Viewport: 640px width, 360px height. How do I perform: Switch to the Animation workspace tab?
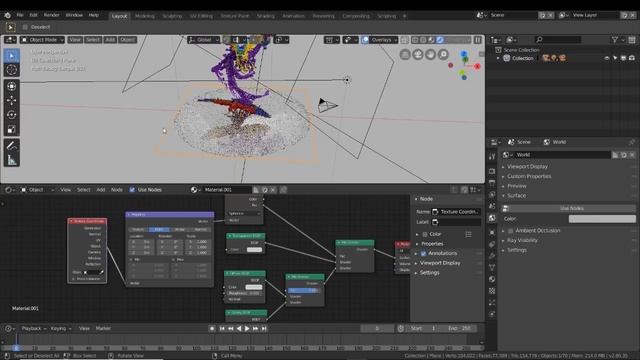pos(293,16)
